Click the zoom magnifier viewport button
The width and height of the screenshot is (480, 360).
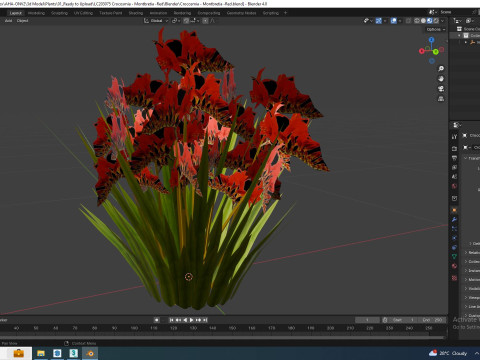pyautogui.click(x=441, y=69)
